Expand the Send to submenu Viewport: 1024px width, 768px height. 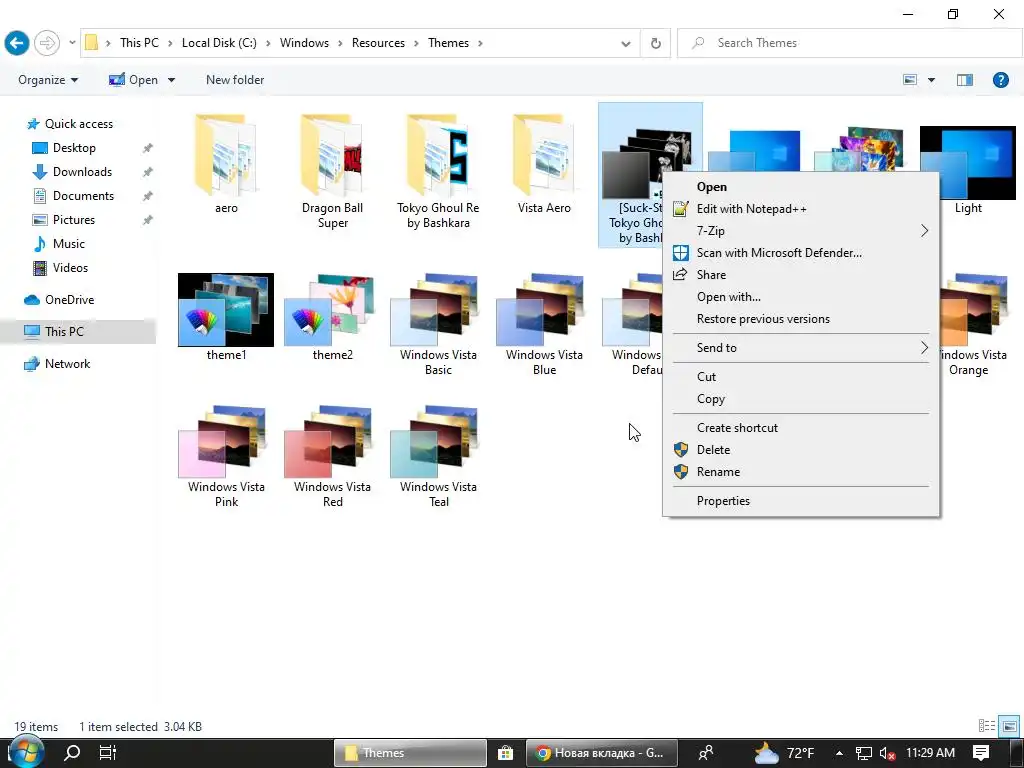(x=801, y=348)
